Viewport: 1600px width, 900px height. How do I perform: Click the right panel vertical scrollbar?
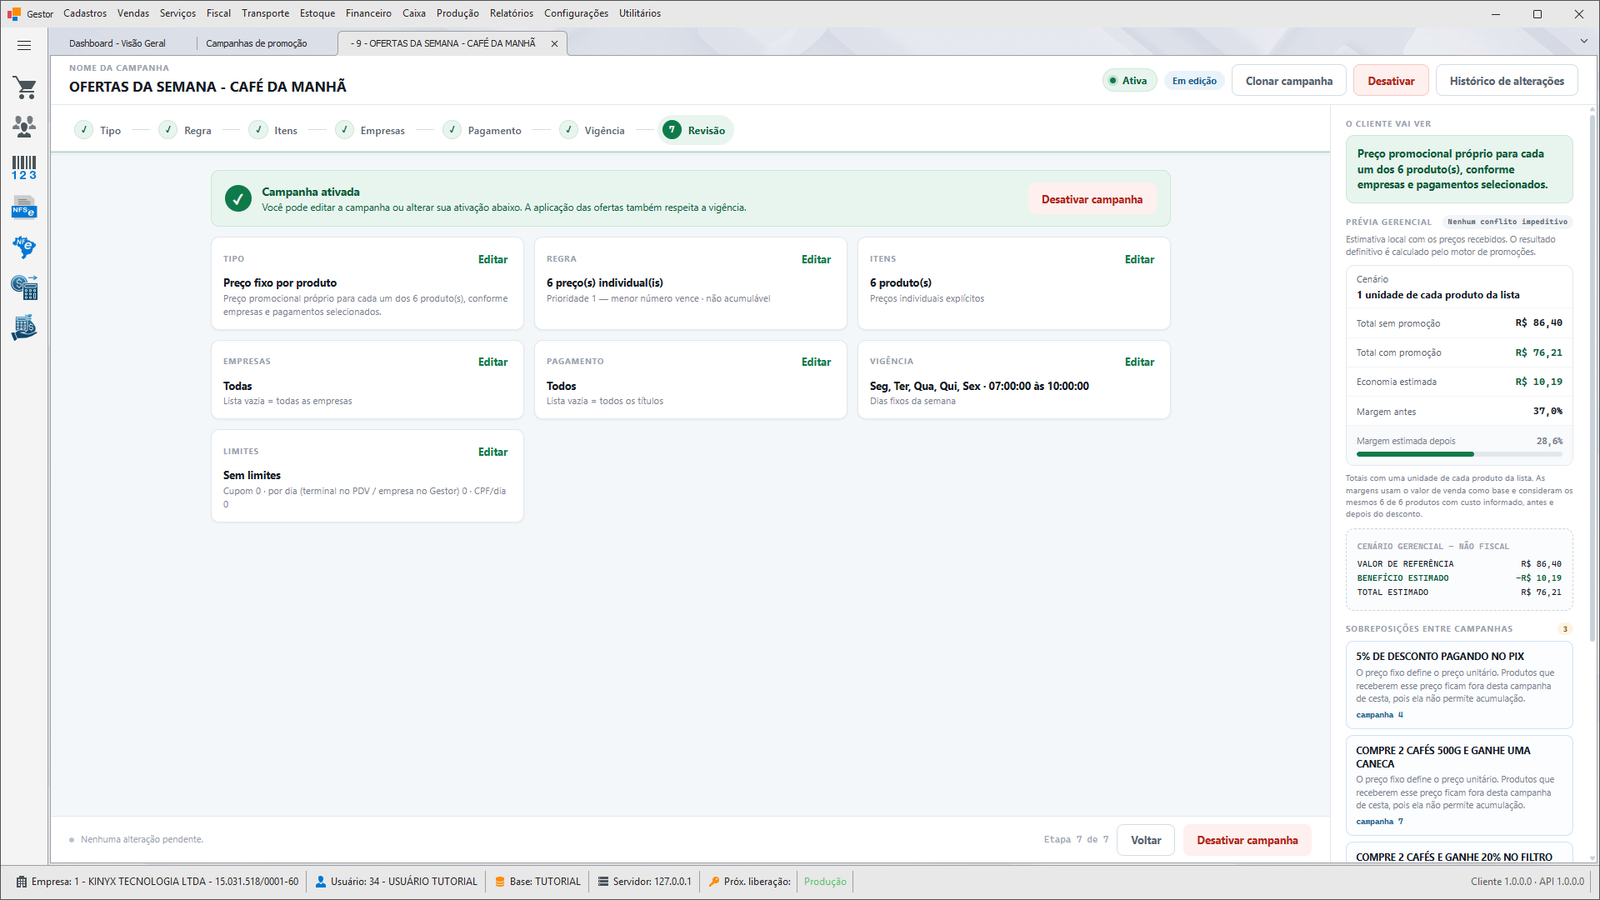click(x=1592, y=380)
